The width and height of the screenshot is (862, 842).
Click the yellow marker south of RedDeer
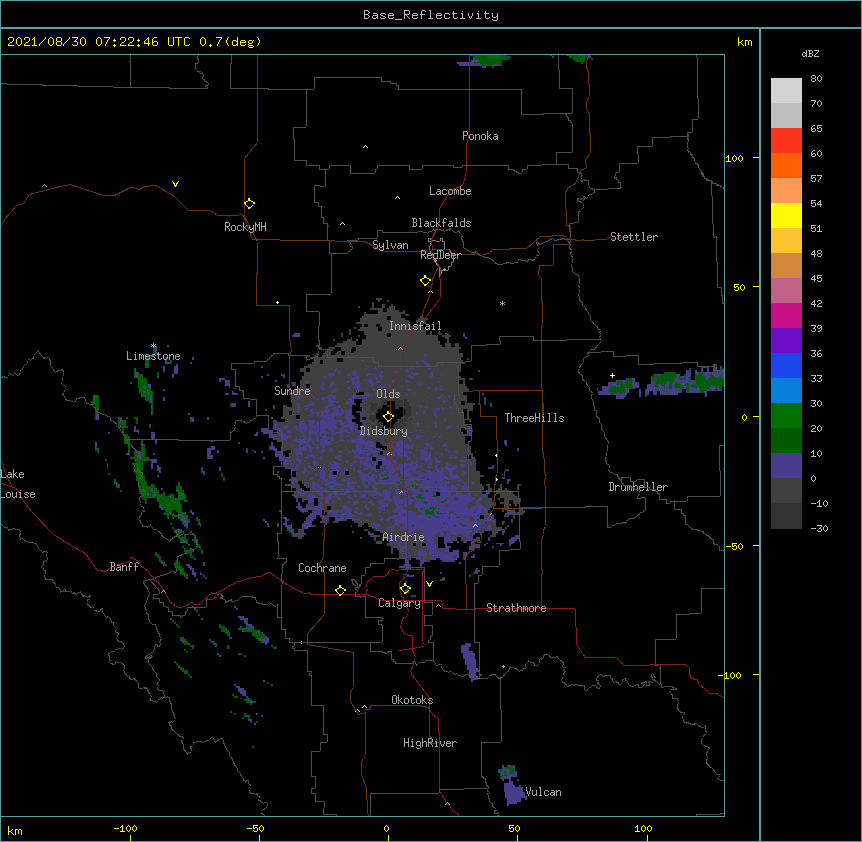point(426,281)
